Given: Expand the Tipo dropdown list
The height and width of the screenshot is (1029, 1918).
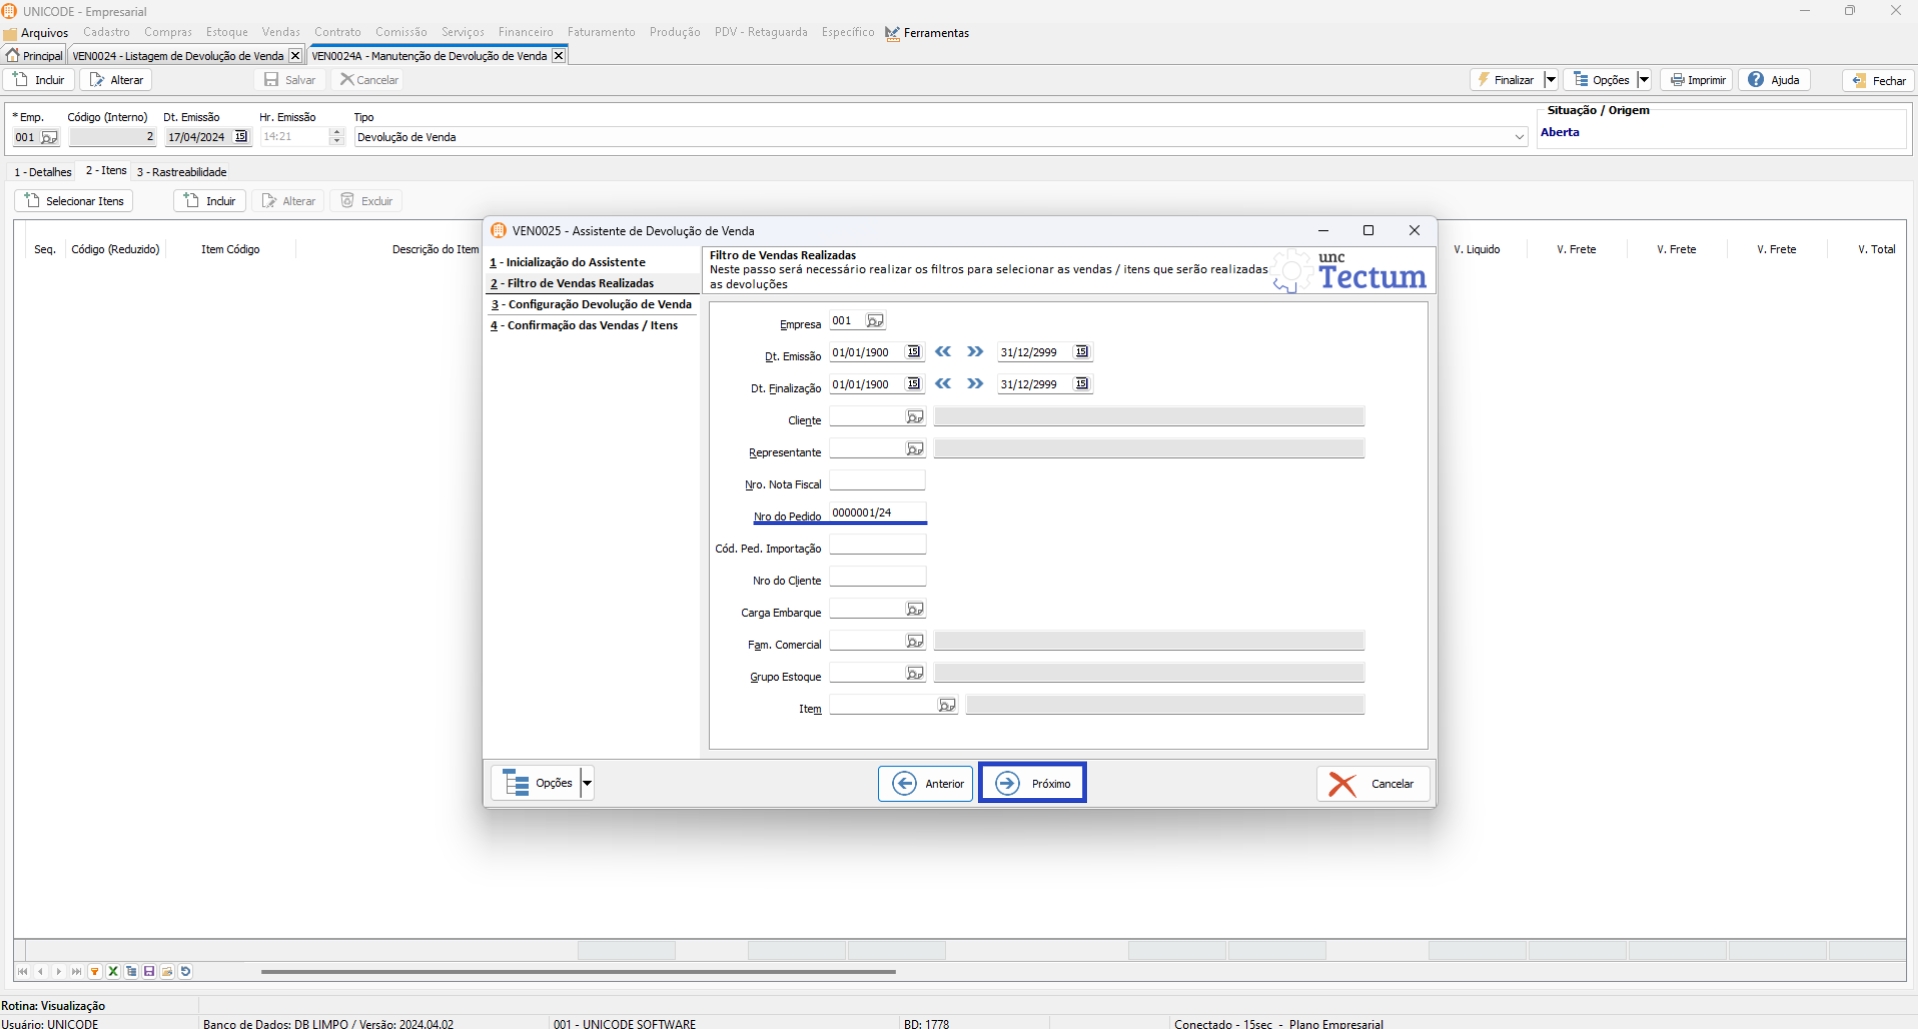Looking at the screenshot, I should click(1519, 137).
